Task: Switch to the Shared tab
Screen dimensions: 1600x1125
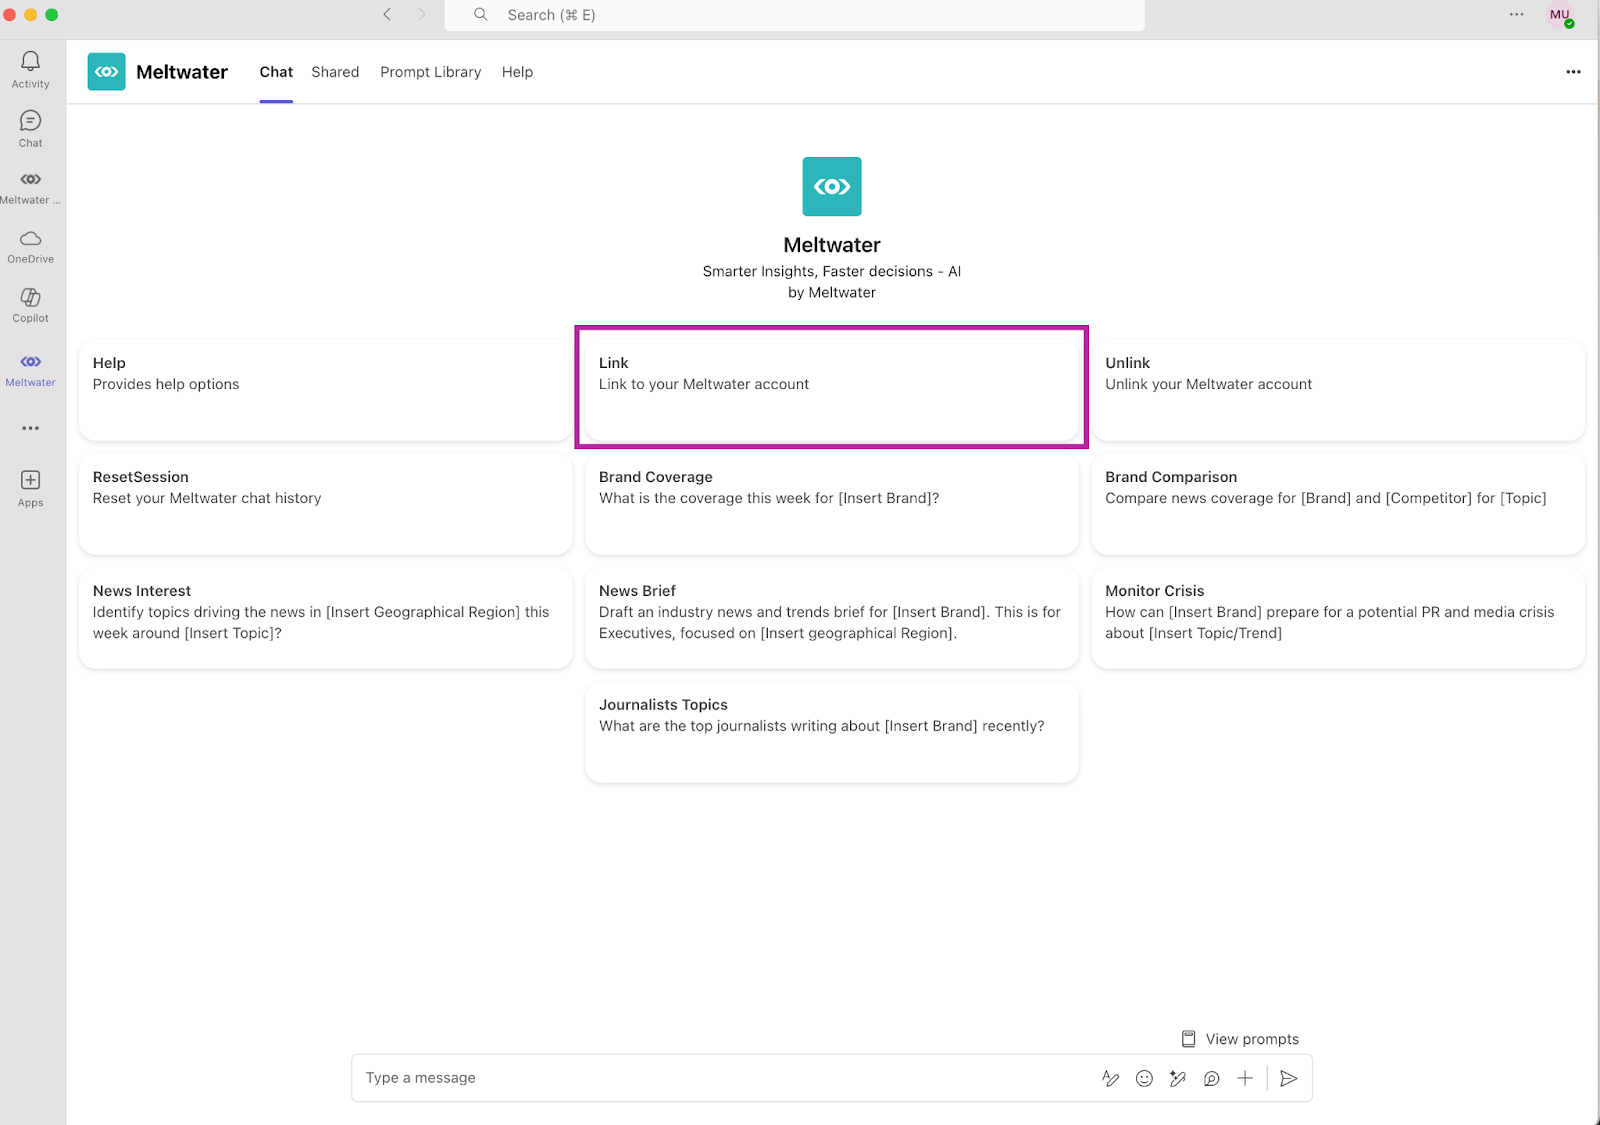Action: pos(335,72)
